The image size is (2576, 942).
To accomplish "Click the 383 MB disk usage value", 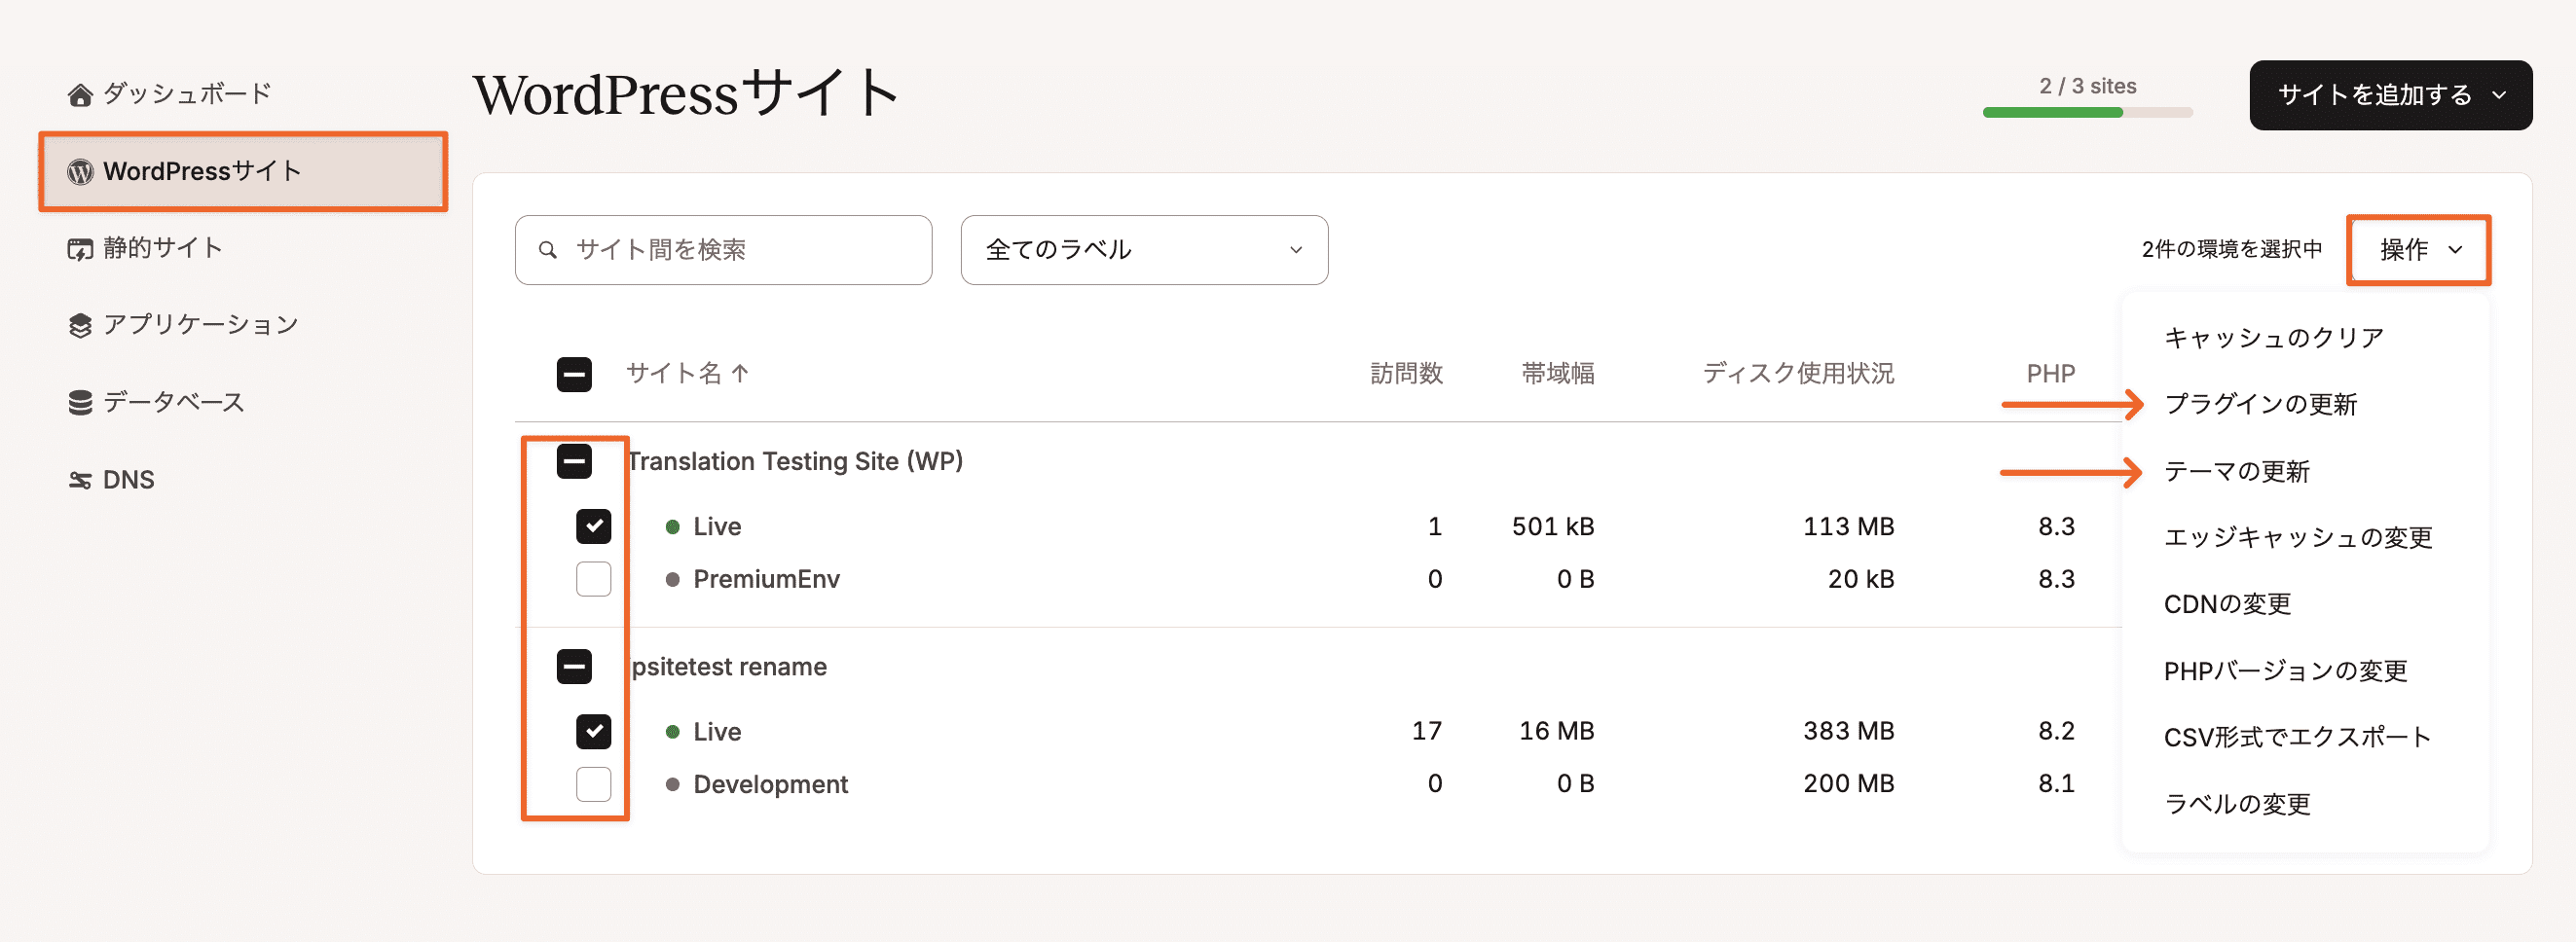I will (1848, 732).
